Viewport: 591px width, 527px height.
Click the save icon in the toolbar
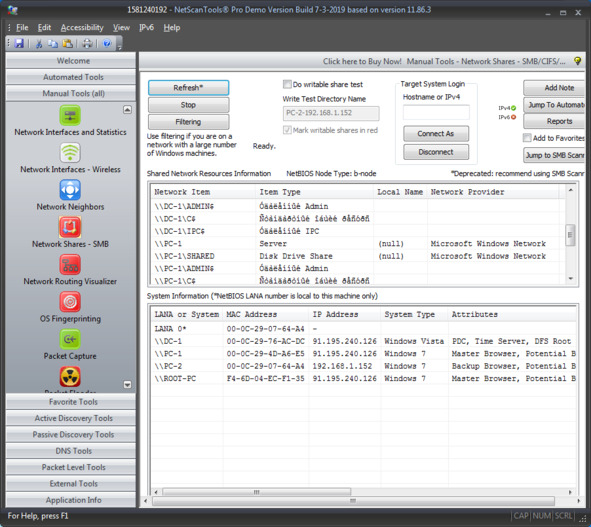tap(19, 43)
